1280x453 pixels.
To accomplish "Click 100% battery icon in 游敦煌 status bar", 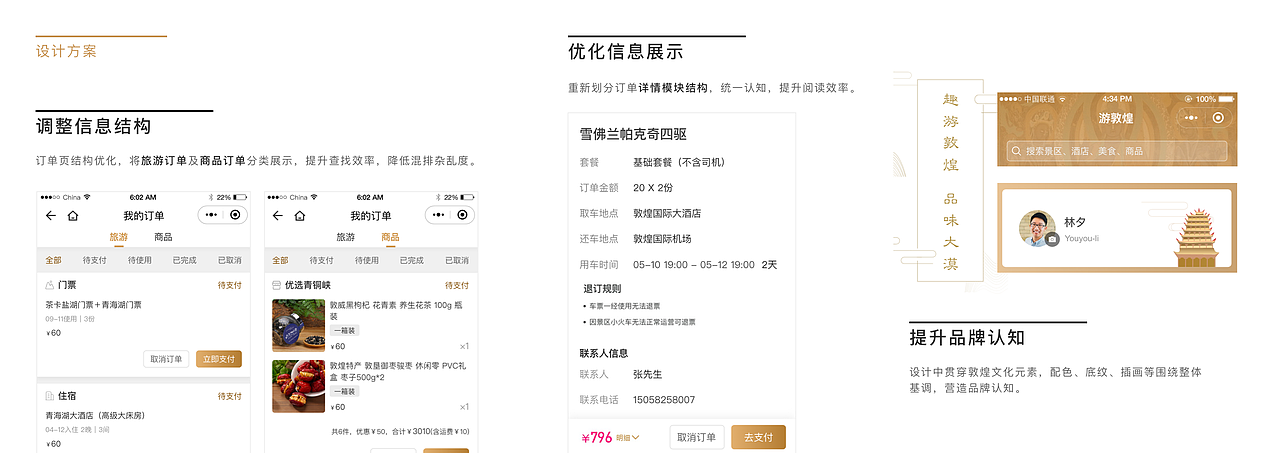I will point(1226,99).
